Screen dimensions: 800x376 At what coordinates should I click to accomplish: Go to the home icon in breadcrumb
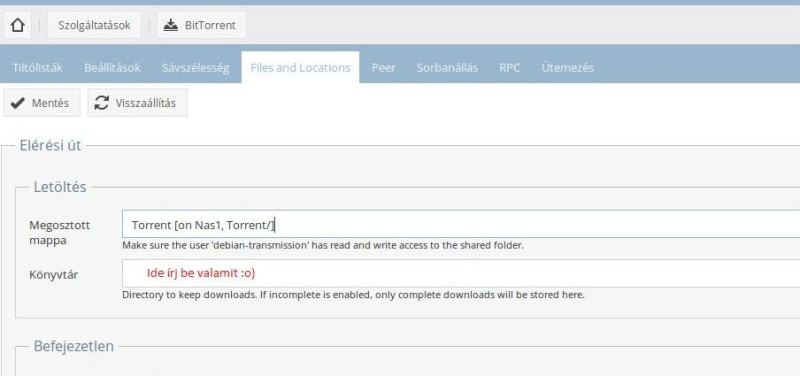pyautogui.click(x=17, y=25)
